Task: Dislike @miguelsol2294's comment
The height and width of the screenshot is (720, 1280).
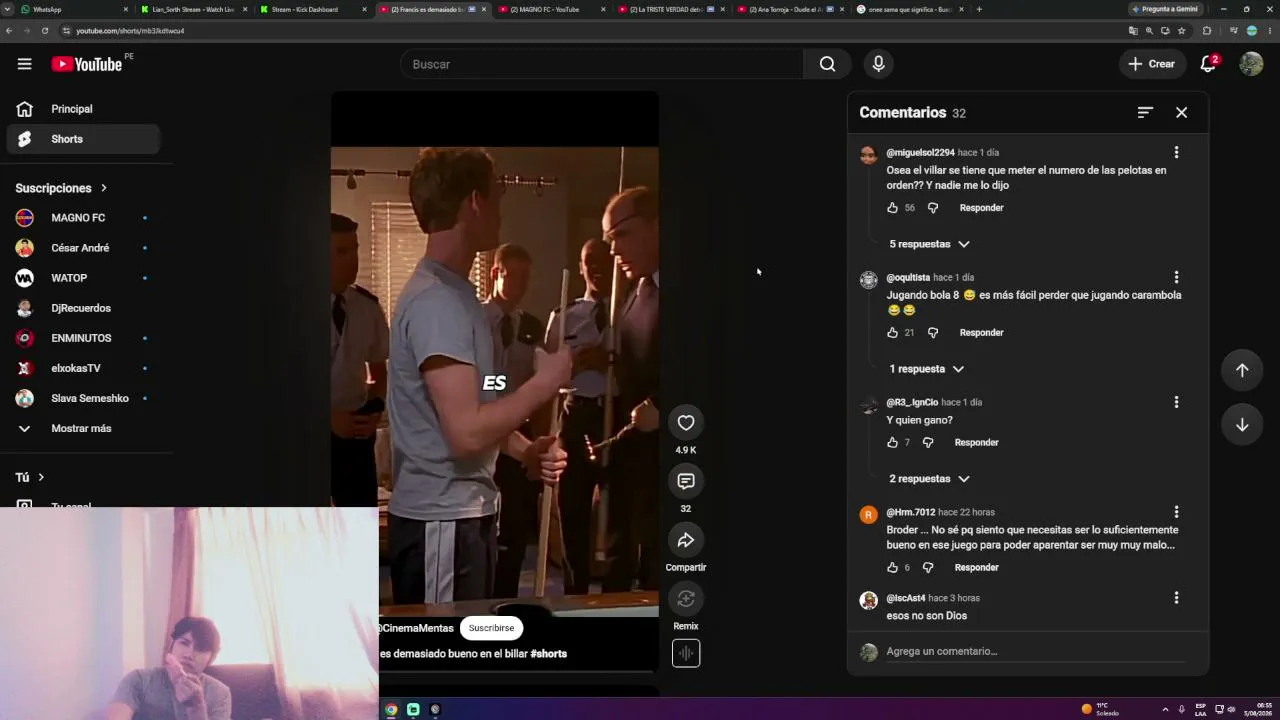Action: [x=932, y=208]
